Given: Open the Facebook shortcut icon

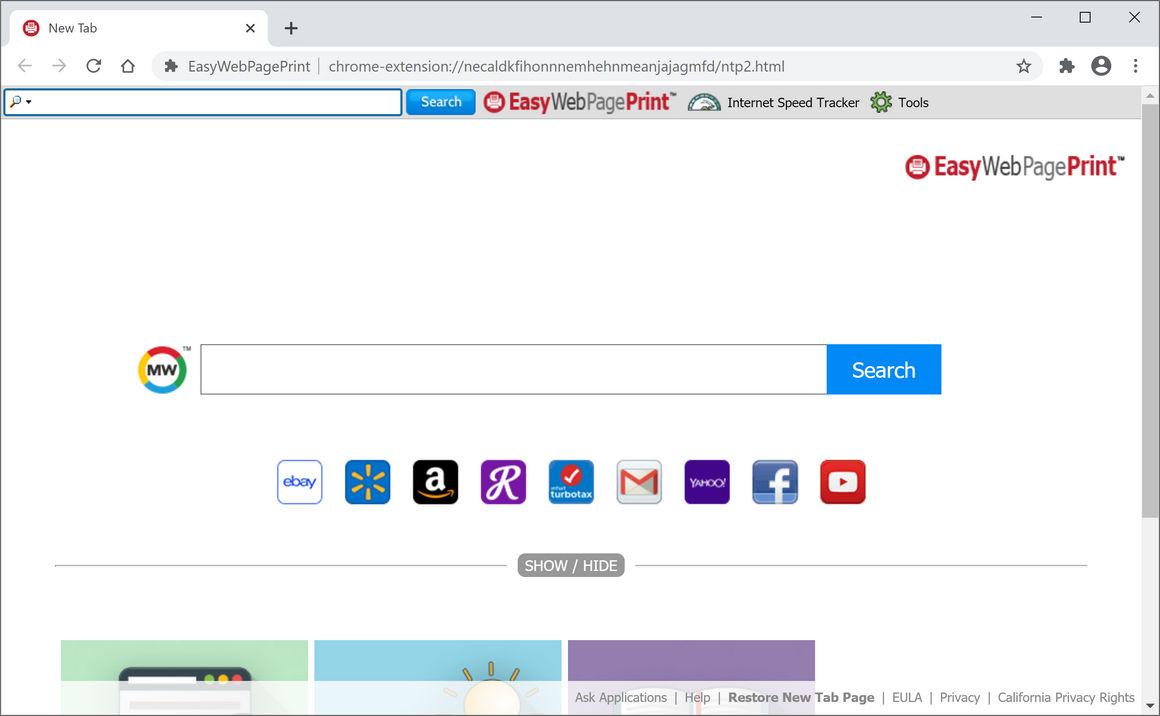Looking at the screenshot, I should point(775,482).
